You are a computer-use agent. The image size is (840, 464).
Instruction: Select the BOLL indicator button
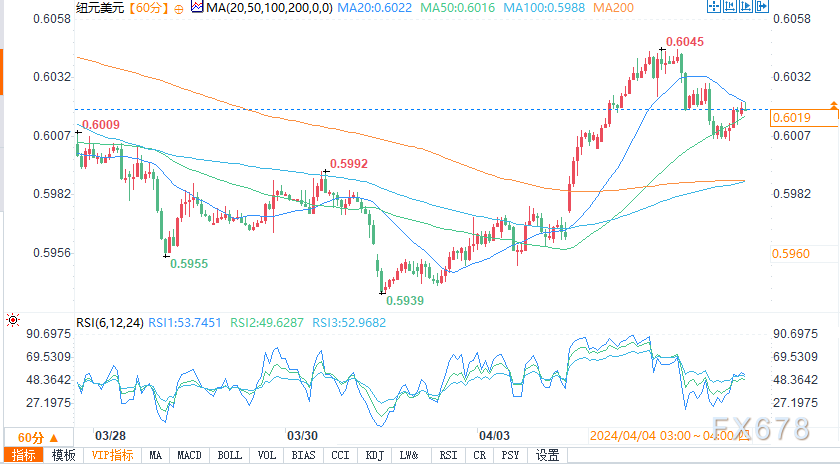click(229, 455)
